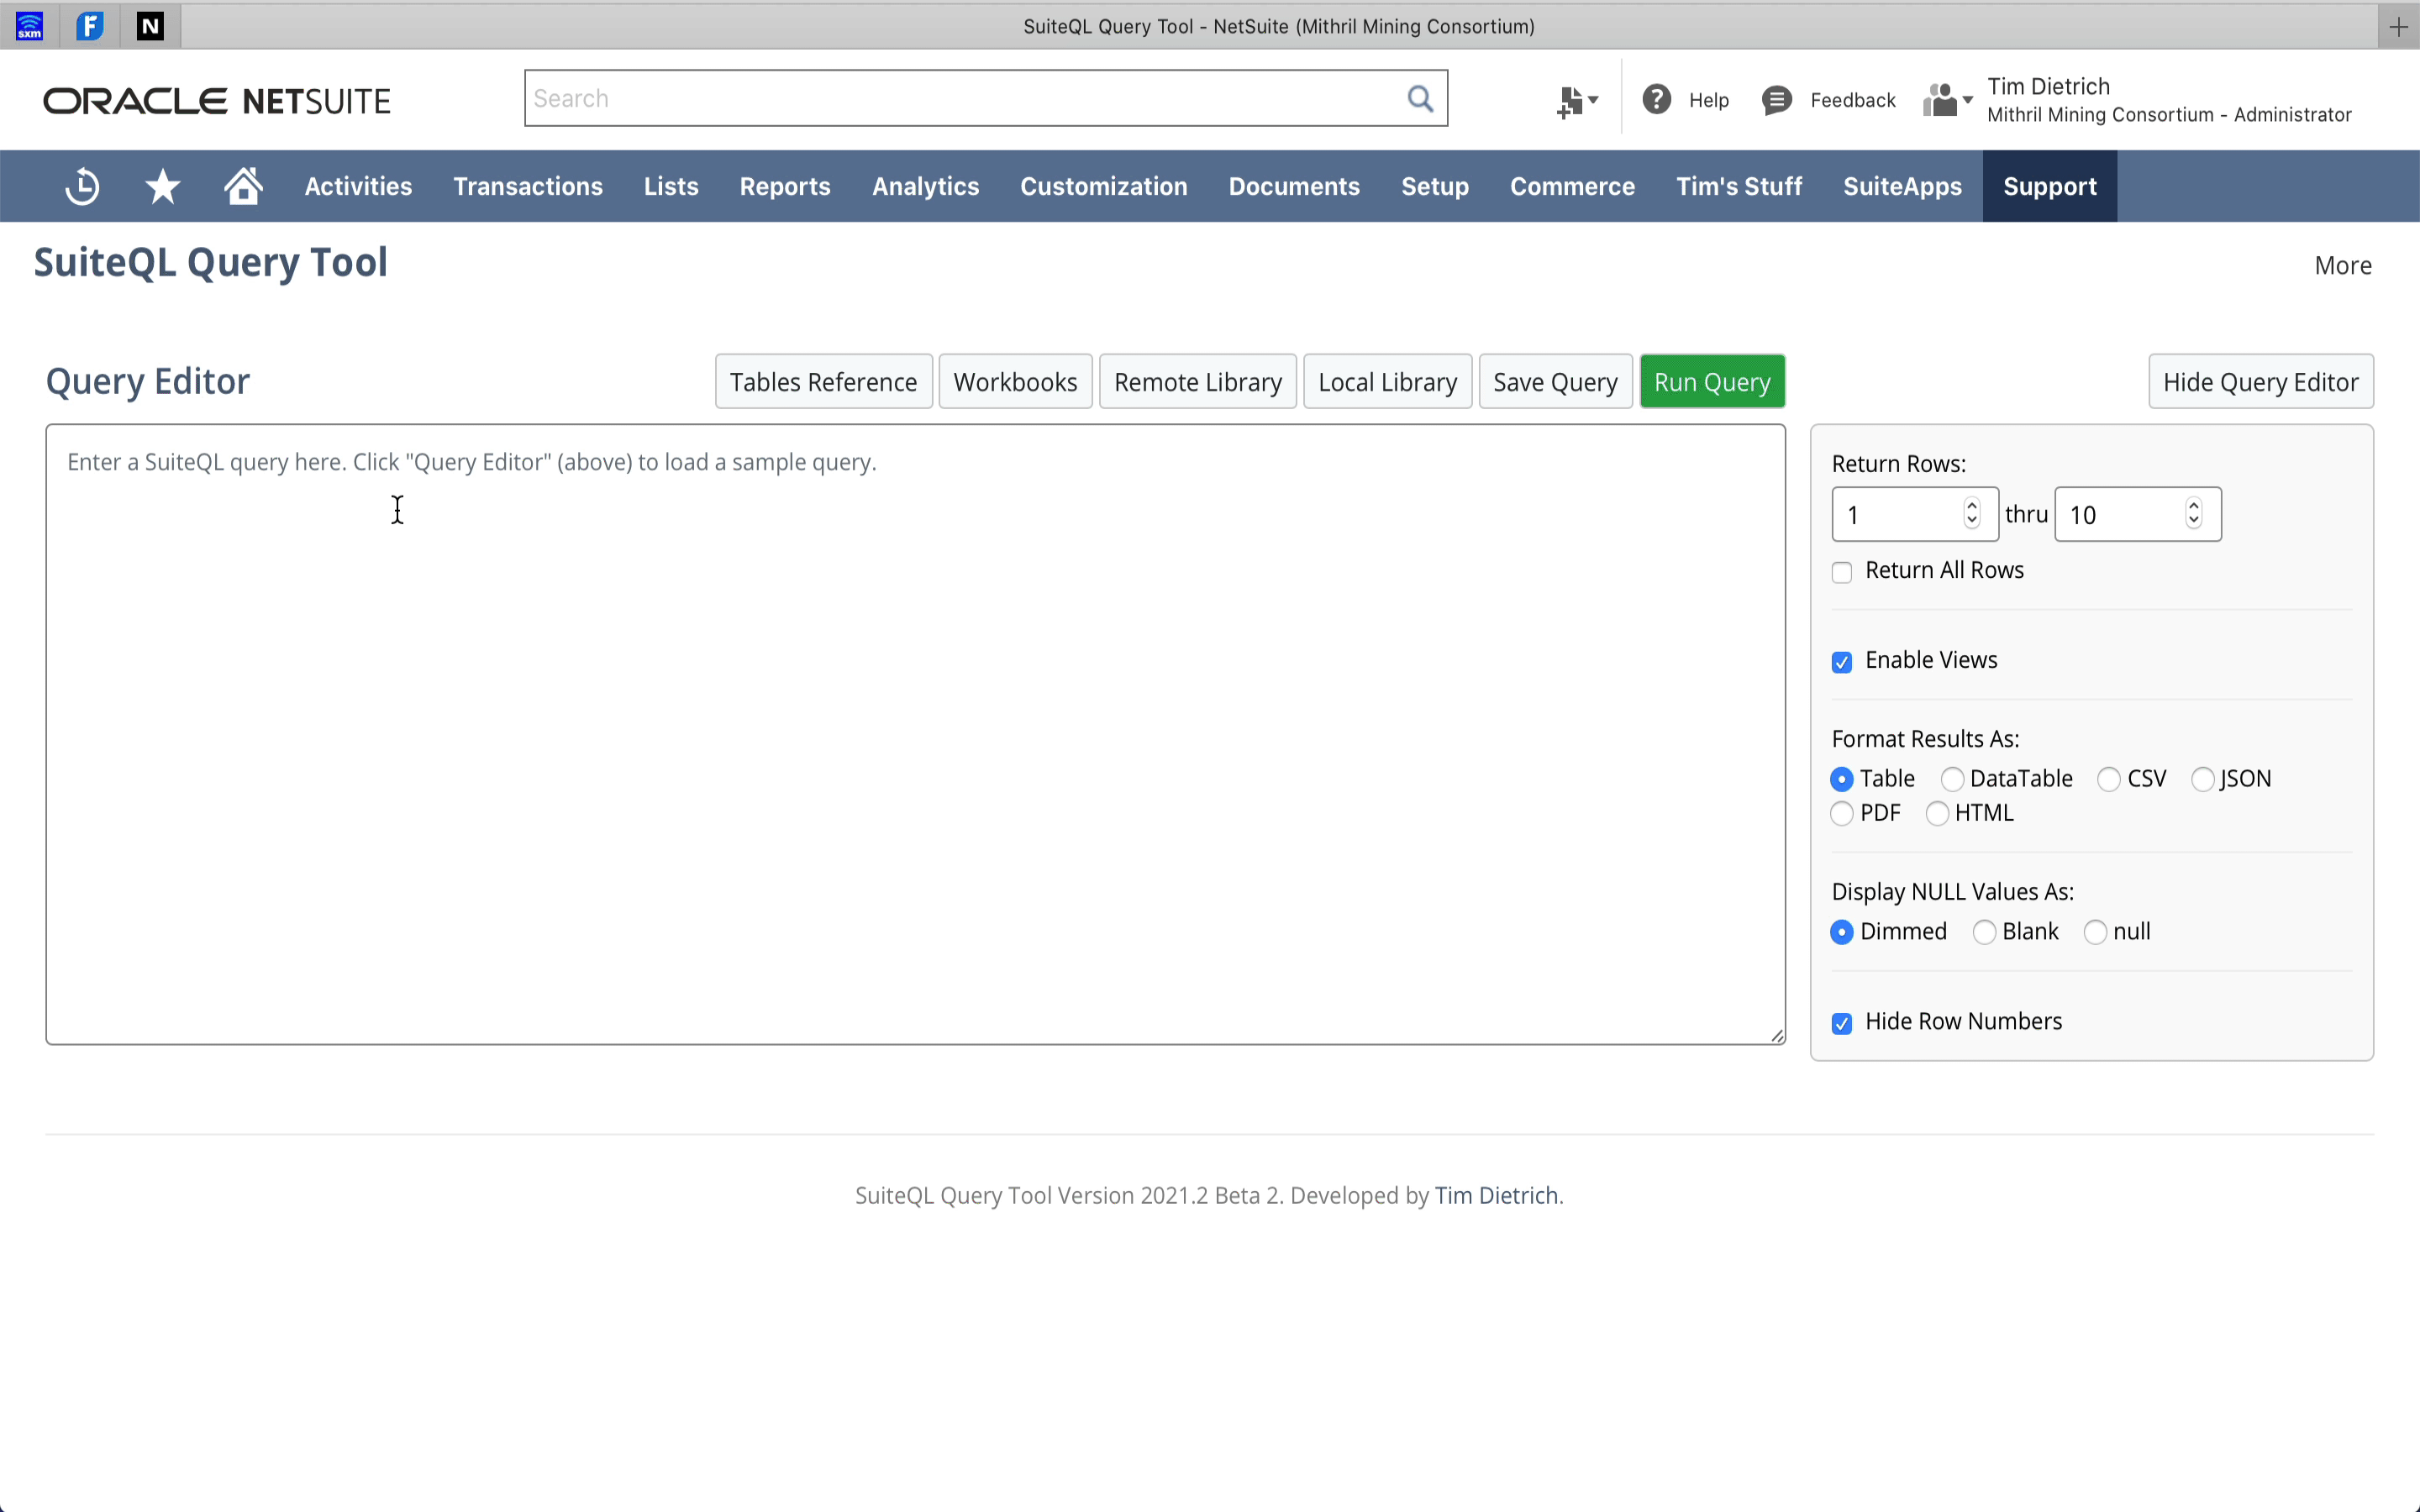This screenshot has height=1512, width=2420.
Task: Open the Transactions menu
Action: click(x=528, y=186)
